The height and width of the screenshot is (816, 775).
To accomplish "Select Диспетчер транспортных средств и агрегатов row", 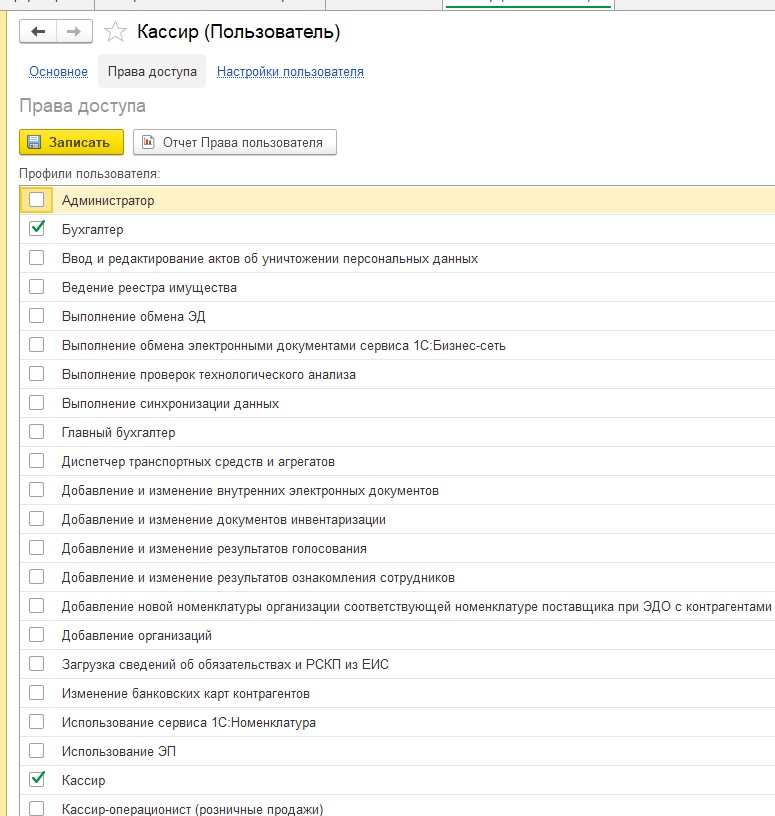I will coord(398,461).
